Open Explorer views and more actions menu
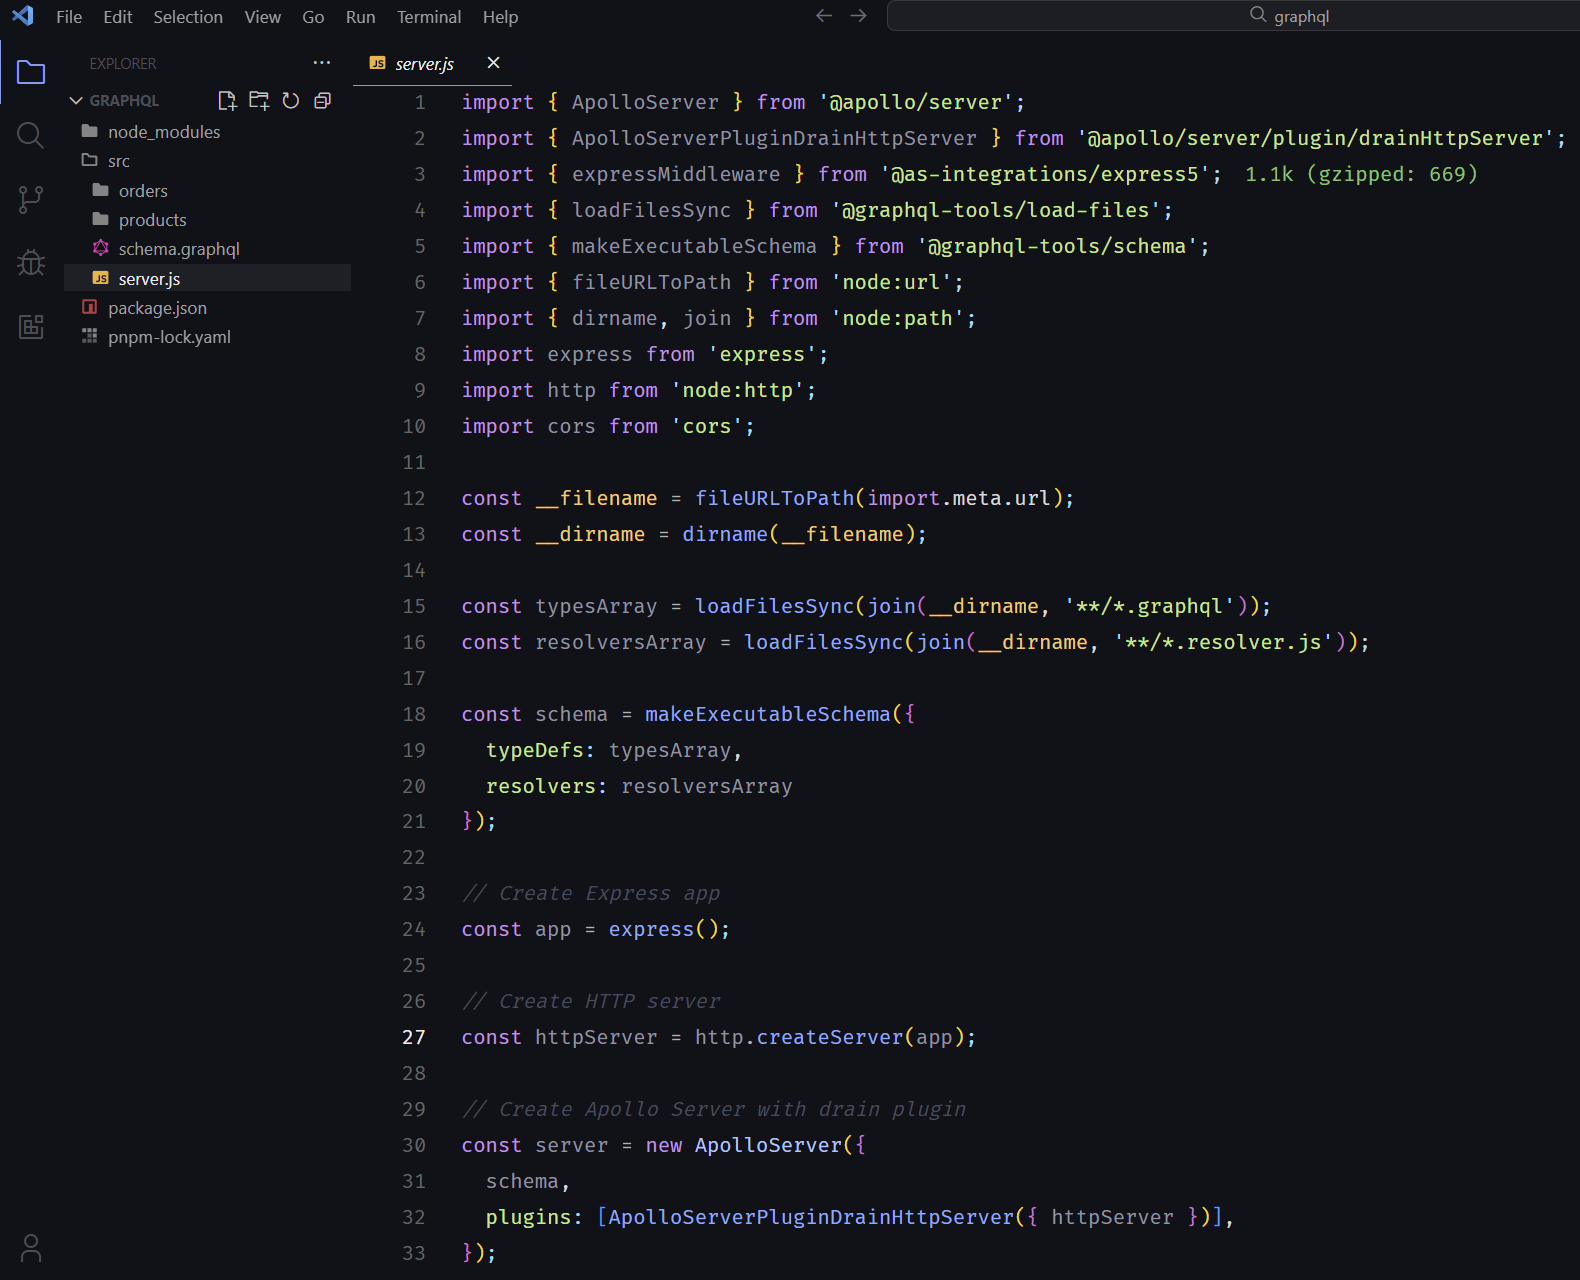The width and height of the screenshot is (1580, 1280). pyautogui.click(x=321, y=63)
